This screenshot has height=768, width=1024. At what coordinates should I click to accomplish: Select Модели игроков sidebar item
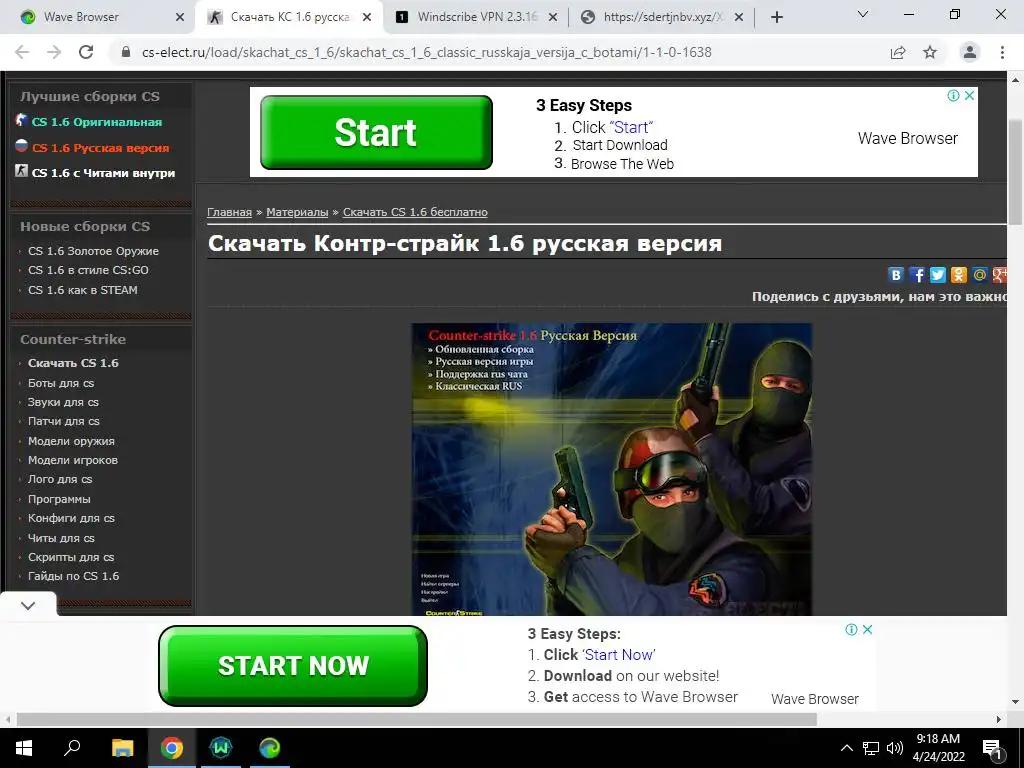coord(72,460)
